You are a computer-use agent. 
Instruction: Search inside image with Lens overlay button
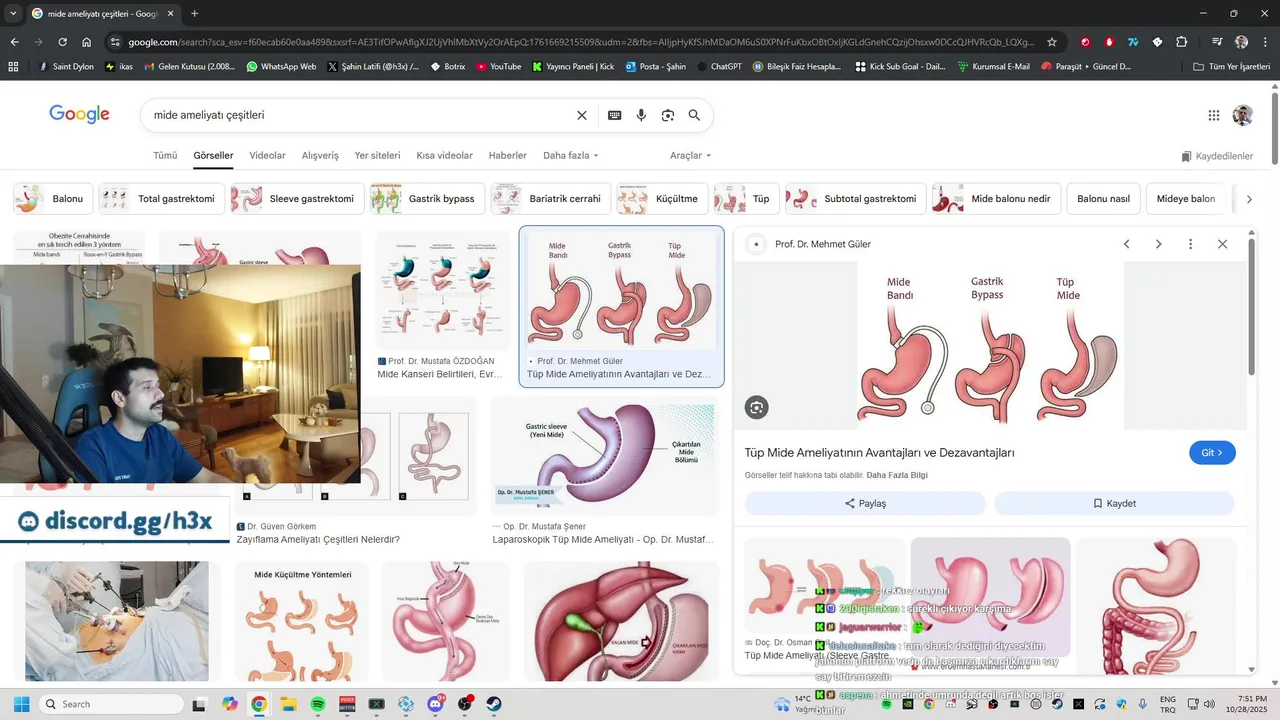pos(757,407)
